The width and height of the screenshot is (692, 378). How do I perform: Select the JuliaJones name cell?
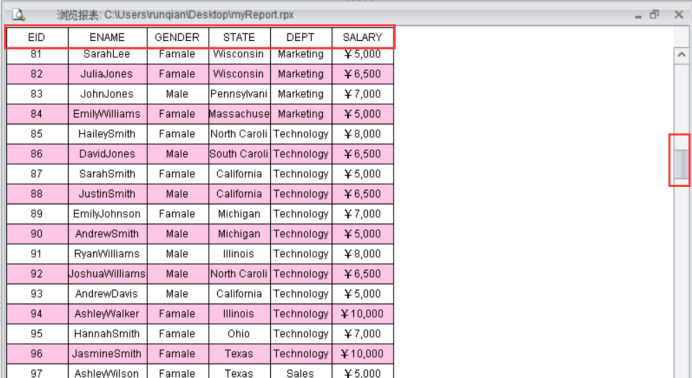pyautogui.click(x=108, y=74)
